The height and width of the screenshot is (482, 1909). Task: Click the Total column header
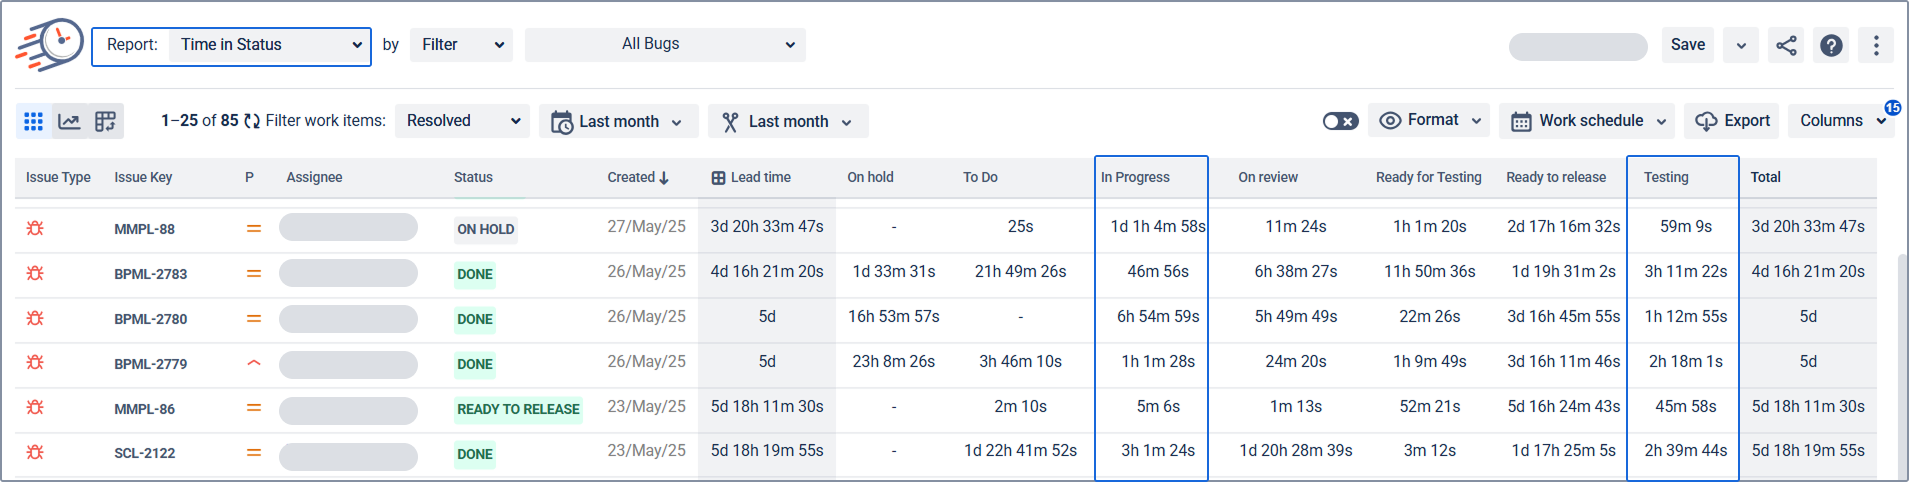(1765, 177)
